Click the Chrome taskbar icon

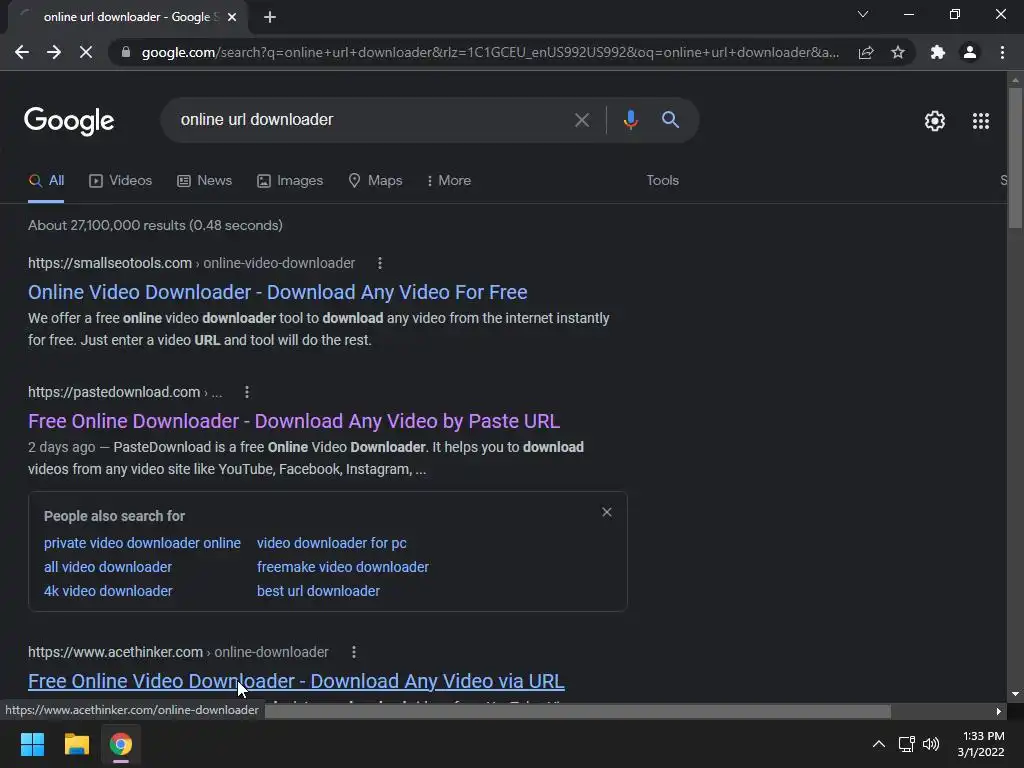121,744
